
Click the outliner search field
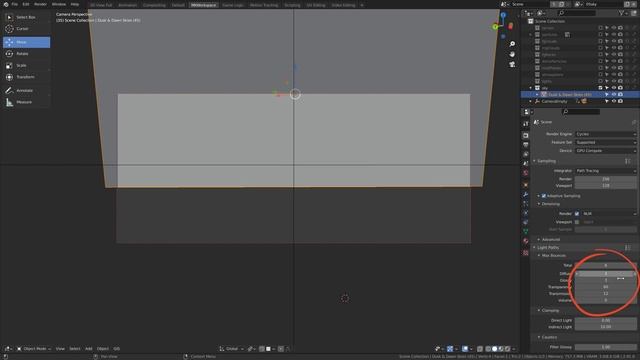point(576,13)
